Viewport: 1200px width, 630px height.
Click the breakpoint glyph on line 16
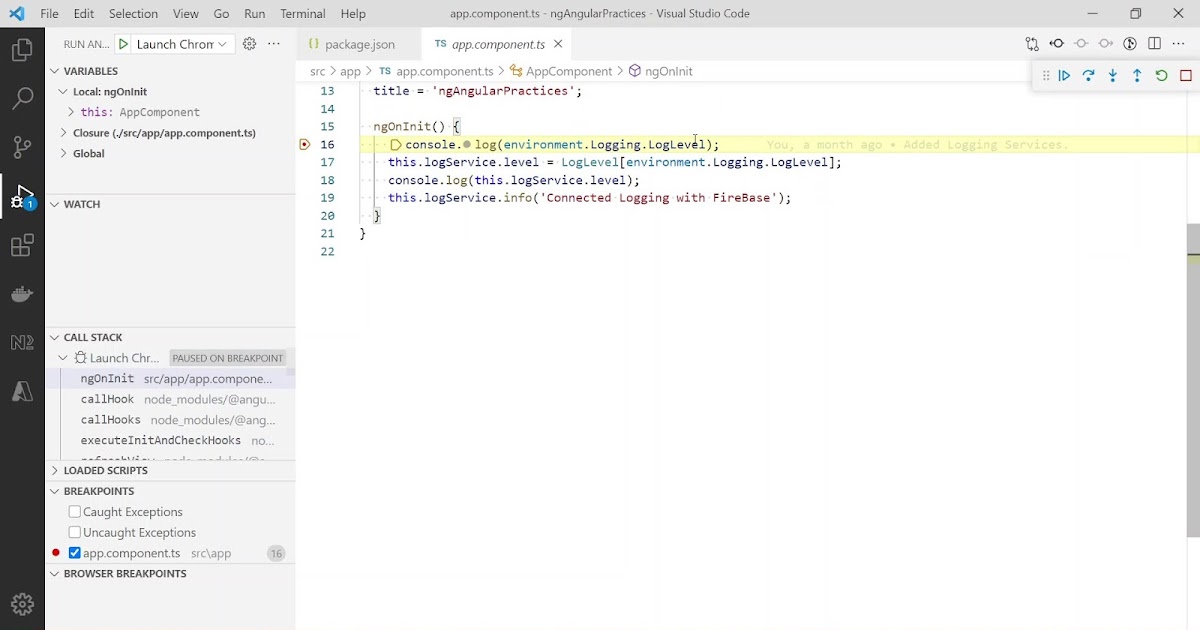coord(305,144)
